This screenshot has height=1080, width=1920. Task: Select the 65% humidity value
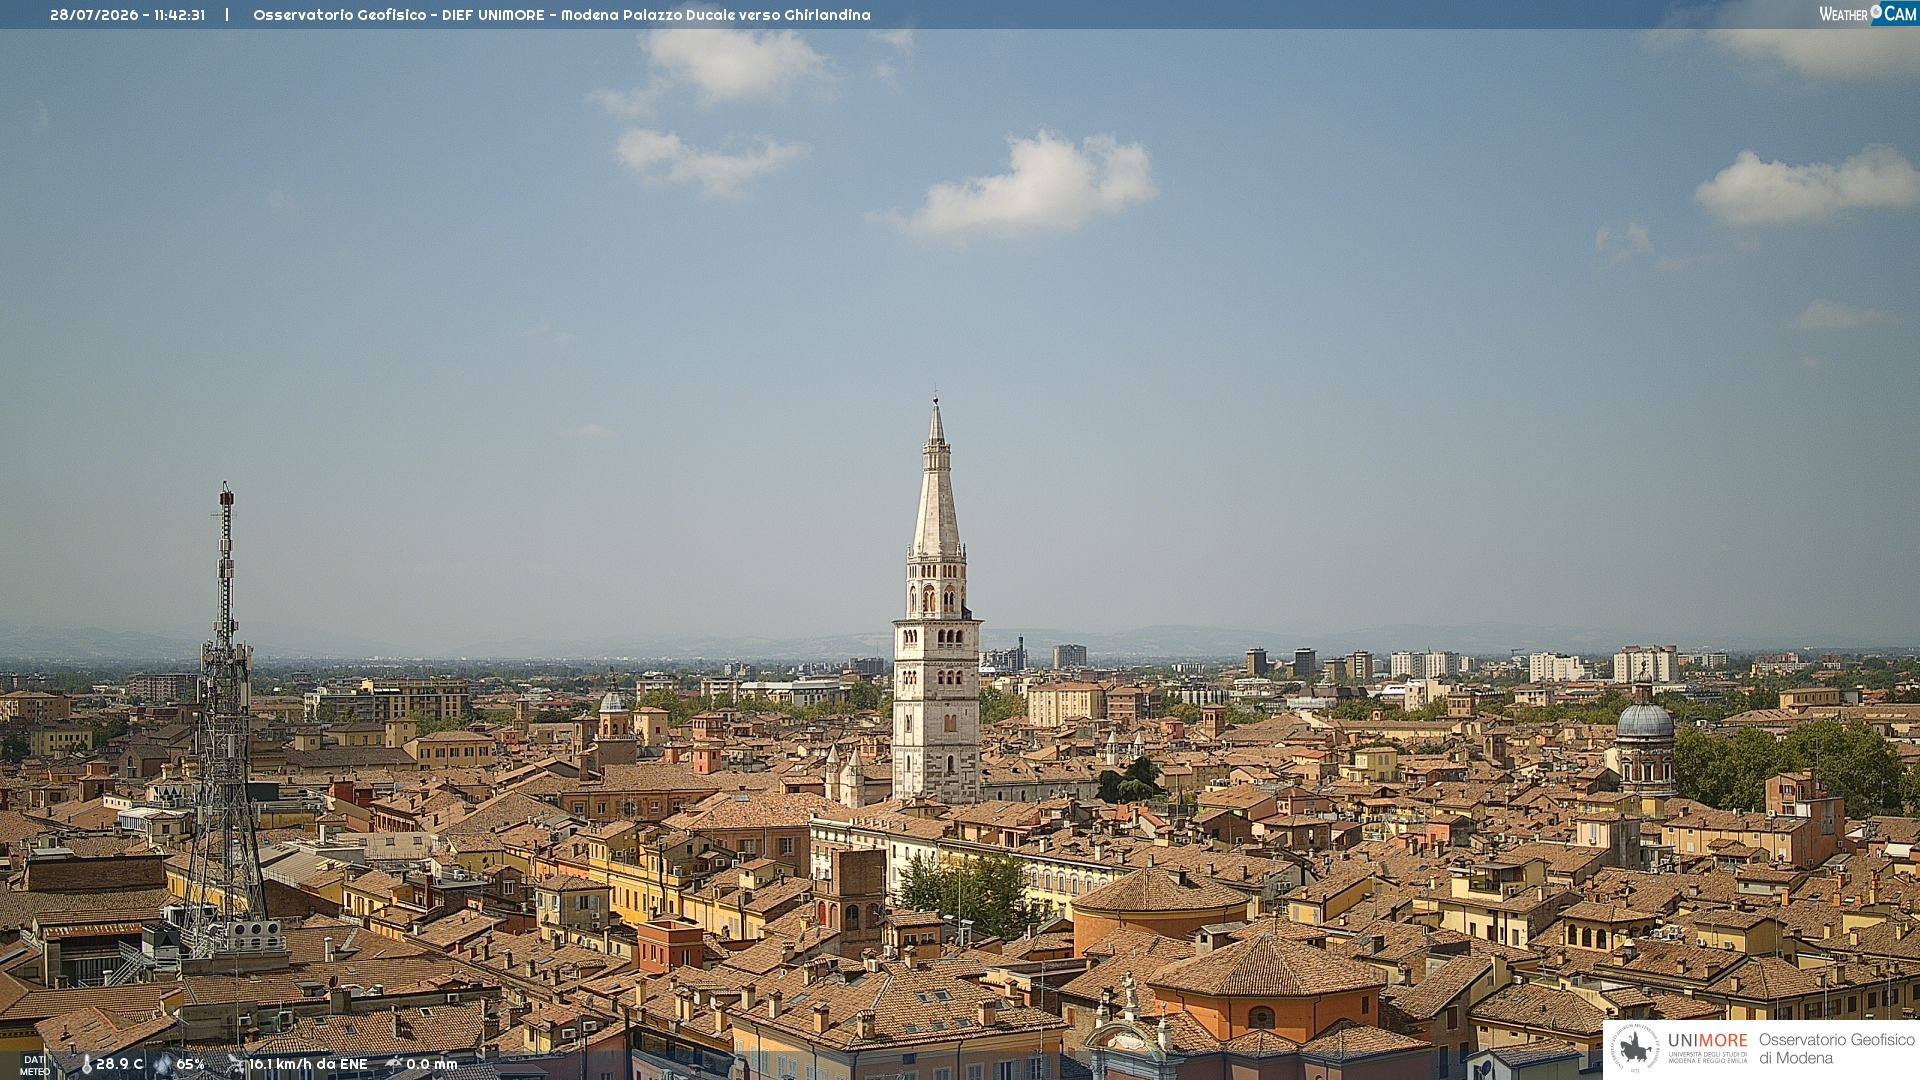(x=190, y=1064)
